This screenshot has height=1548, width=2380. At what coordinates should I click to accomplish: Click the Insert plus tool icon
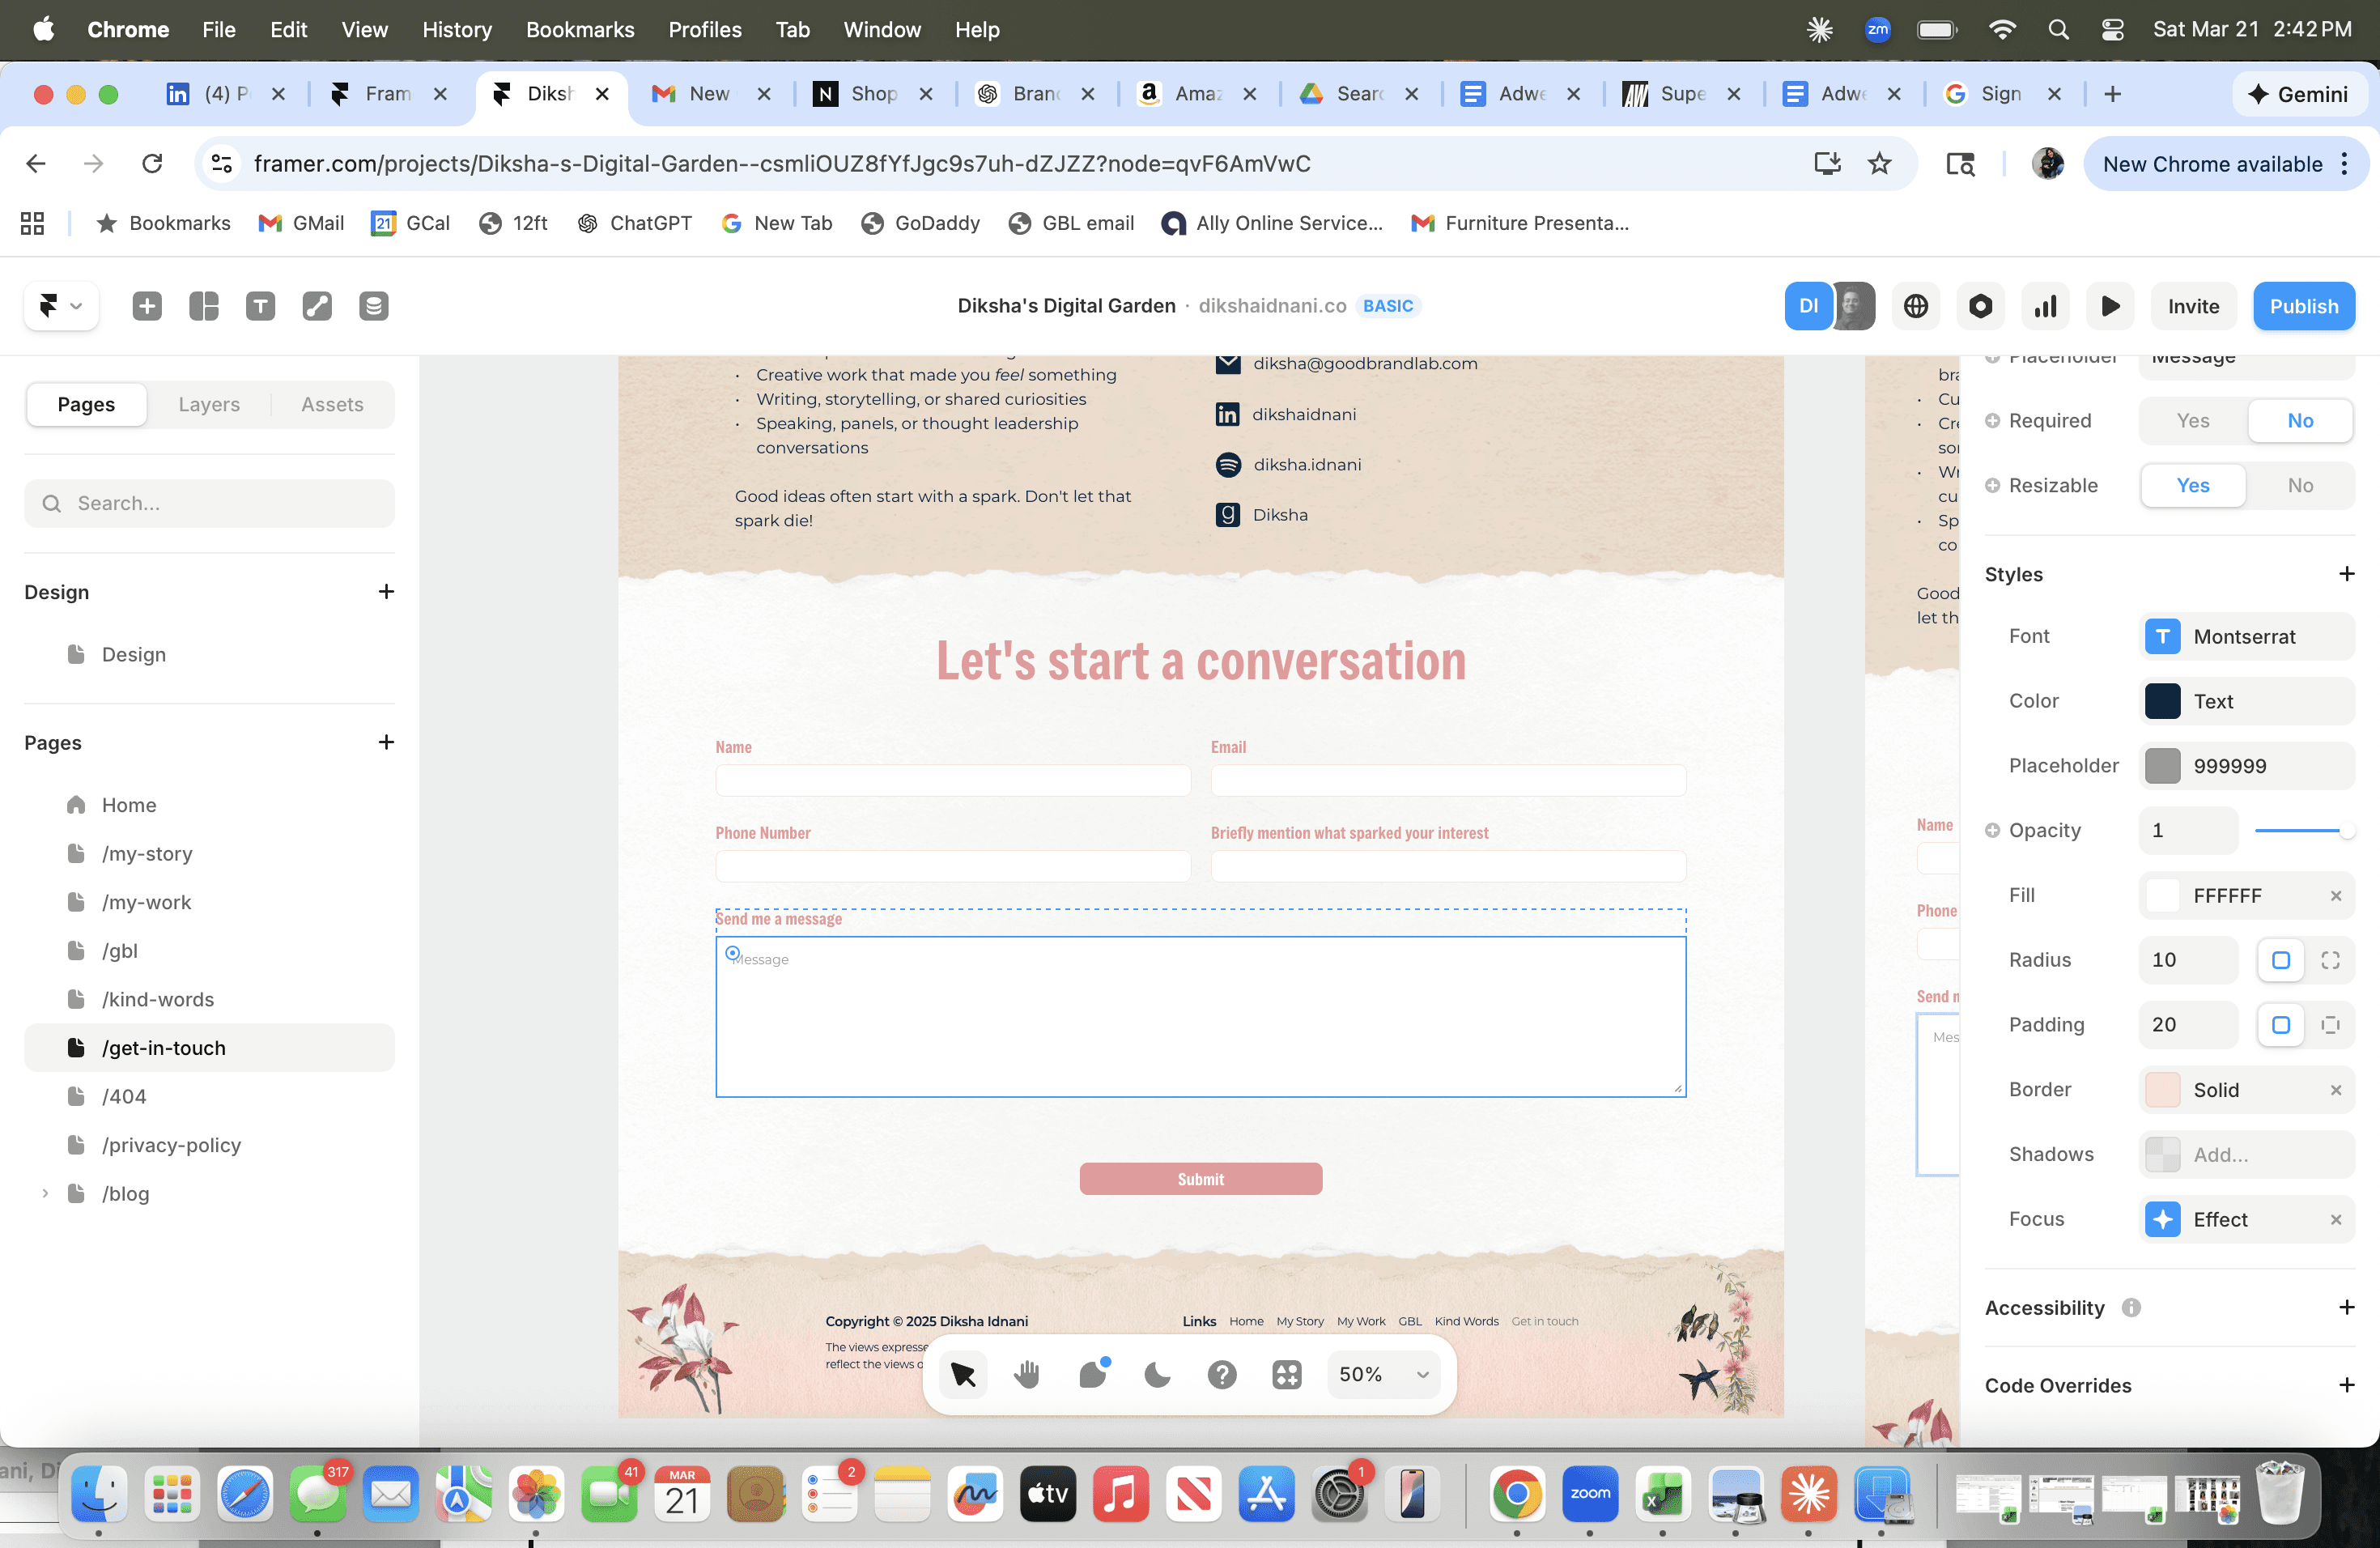tap(147, 306)
